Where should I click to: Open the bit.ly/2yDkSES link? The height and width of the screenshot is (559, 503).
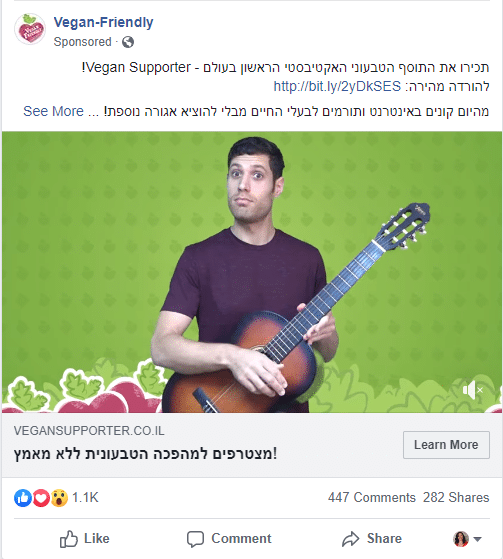tap(337, 87)
